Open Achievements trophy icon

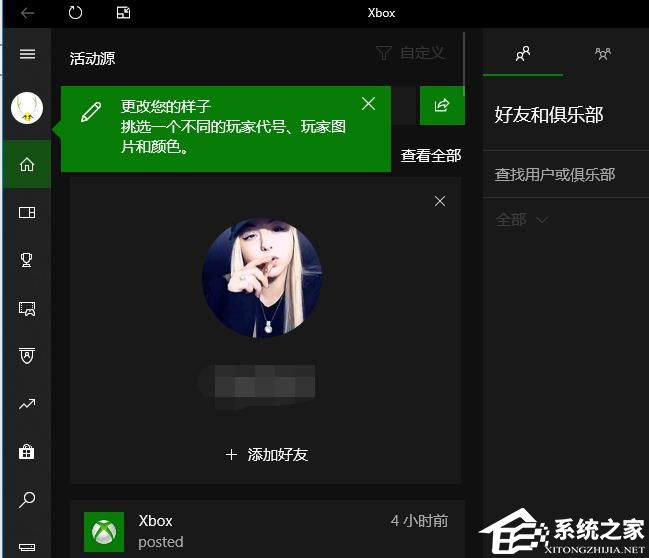click(x=27, y=260)
